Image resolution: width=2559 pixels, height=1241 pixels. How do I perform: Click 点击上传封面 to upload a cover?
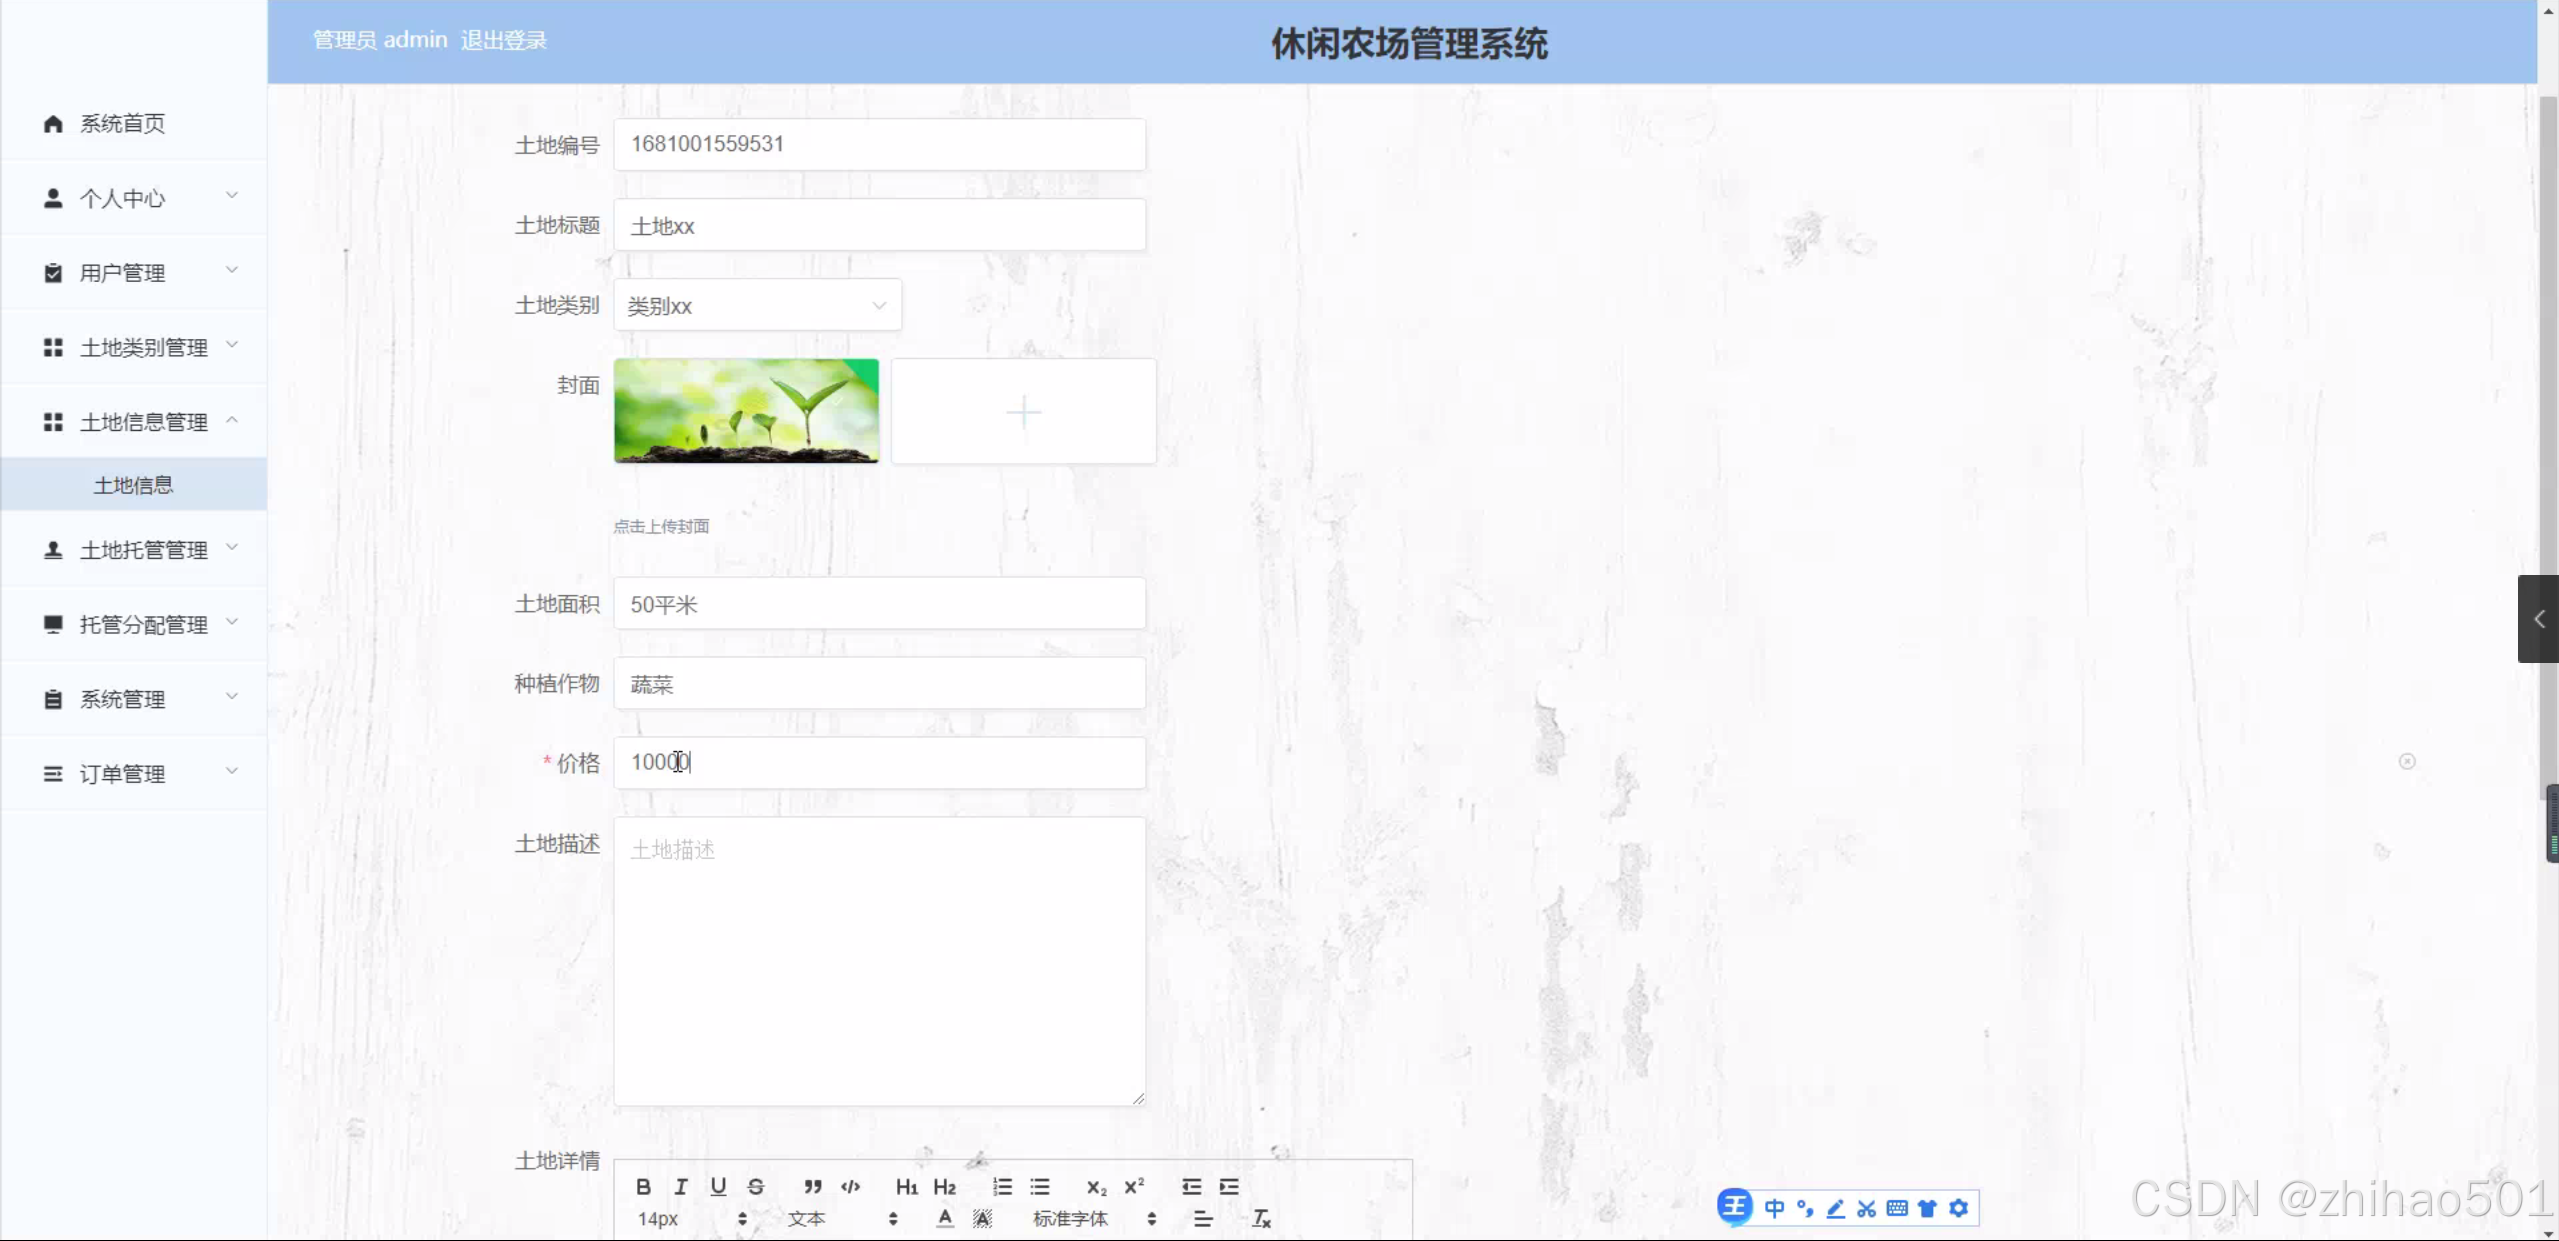(661, 525)
